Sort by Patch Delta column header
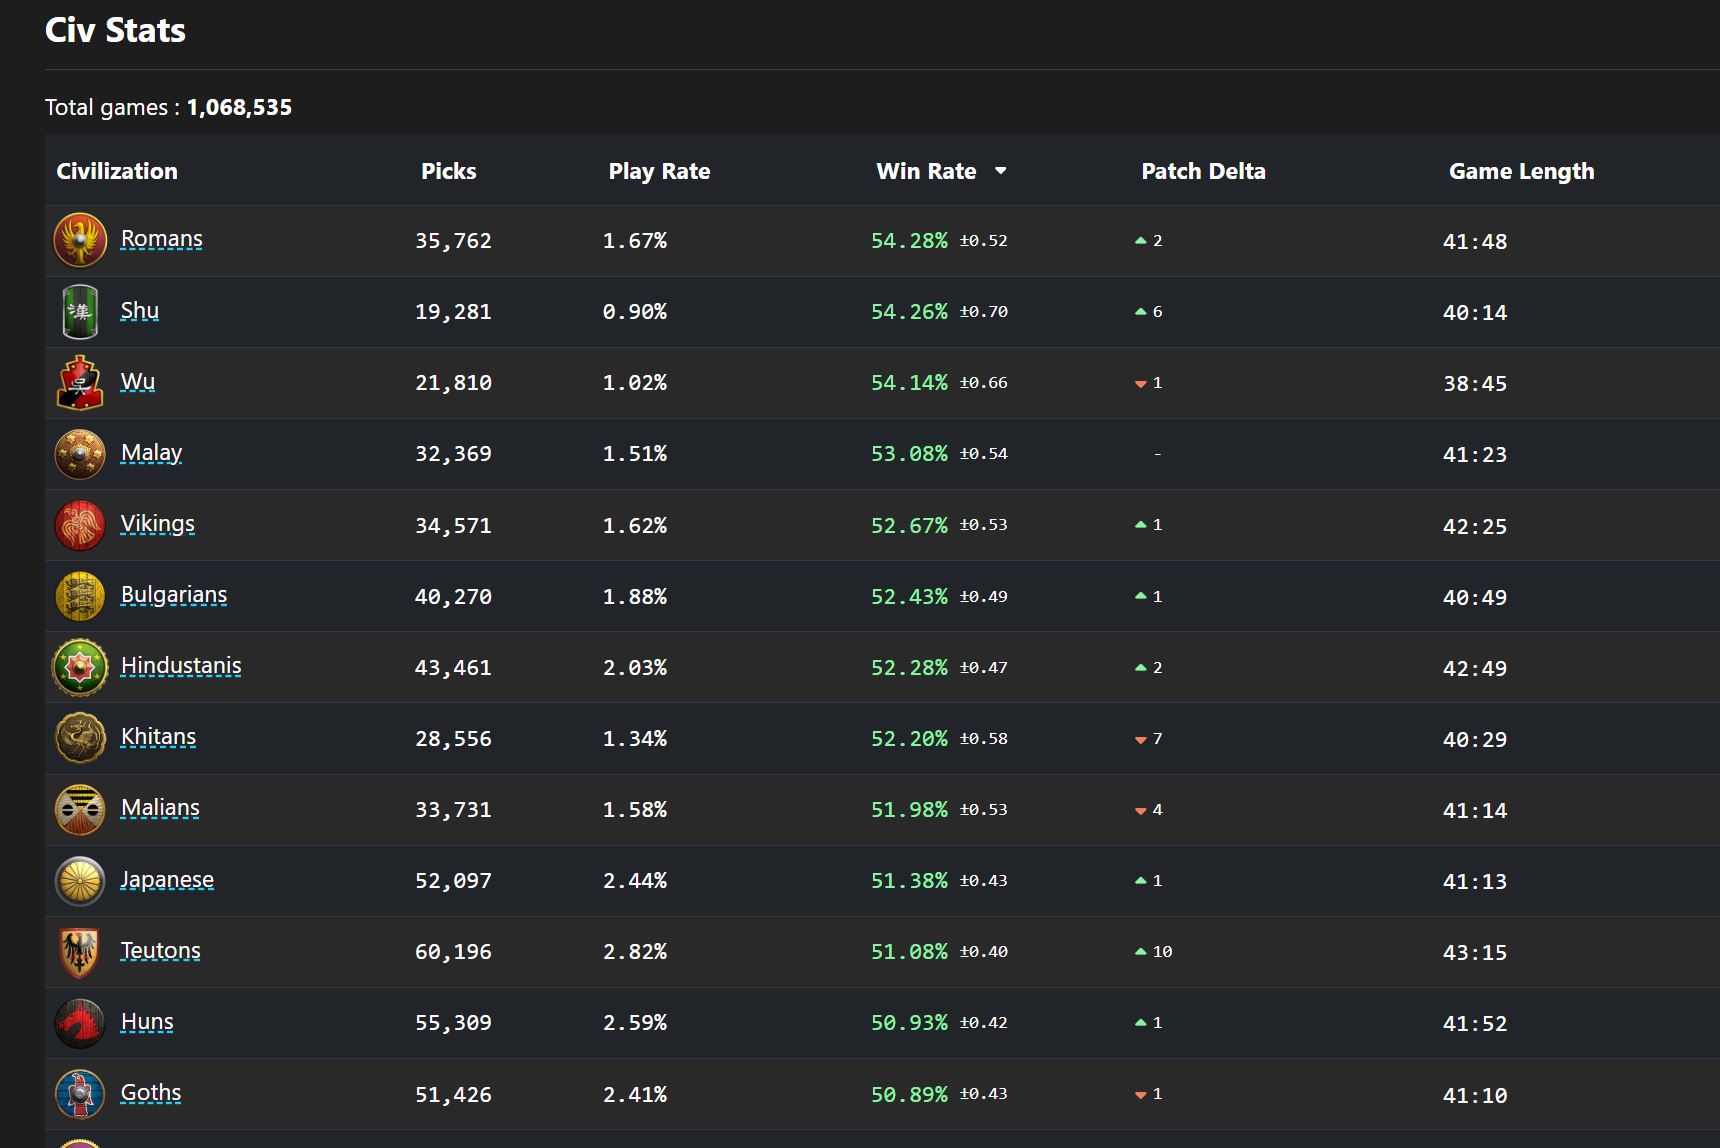 click(x=1203, y=171)
